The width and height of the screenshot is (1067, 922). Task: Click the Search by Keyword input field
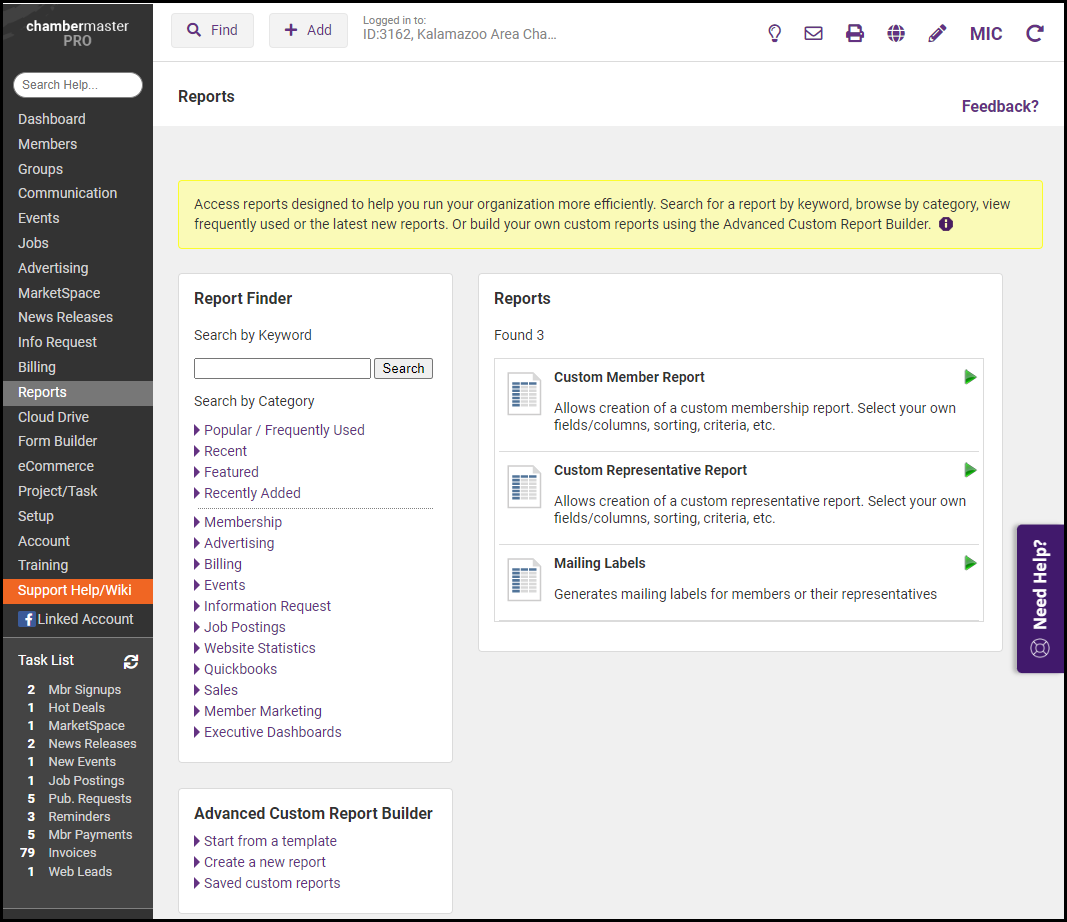pos(282,368)
